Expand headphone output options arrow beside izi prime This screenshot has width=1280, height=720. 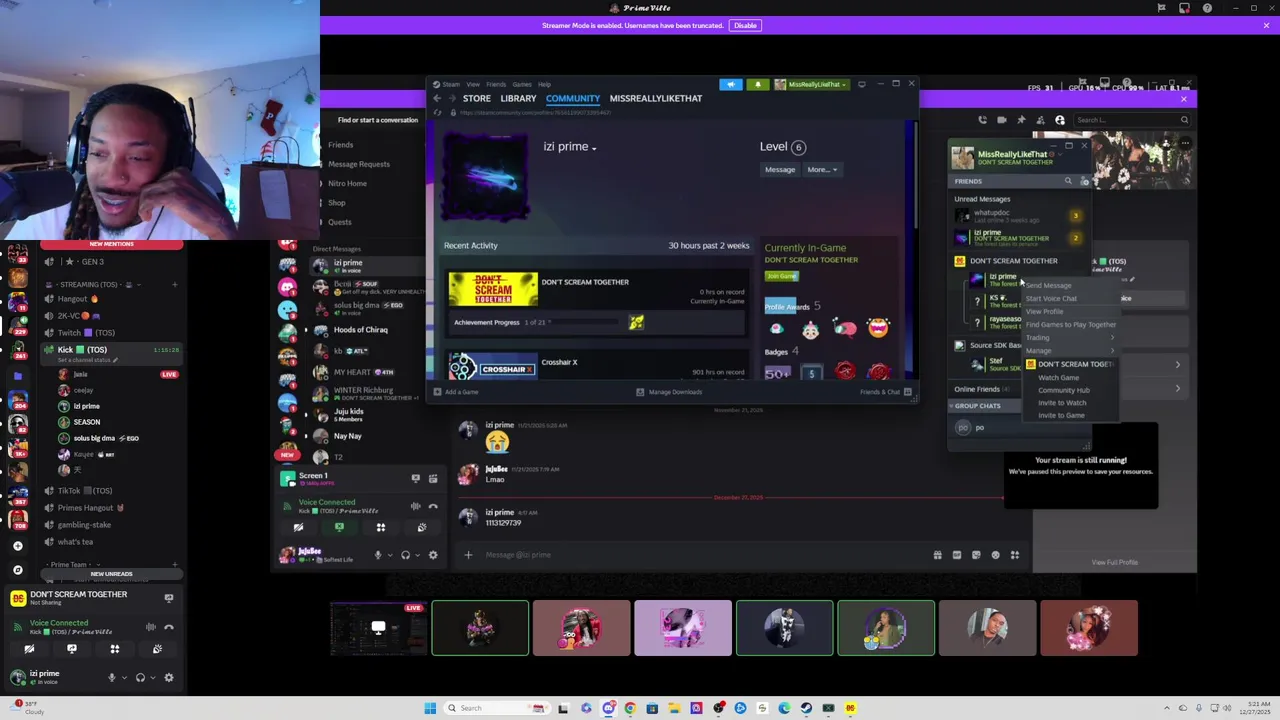[x=153, y=677]
